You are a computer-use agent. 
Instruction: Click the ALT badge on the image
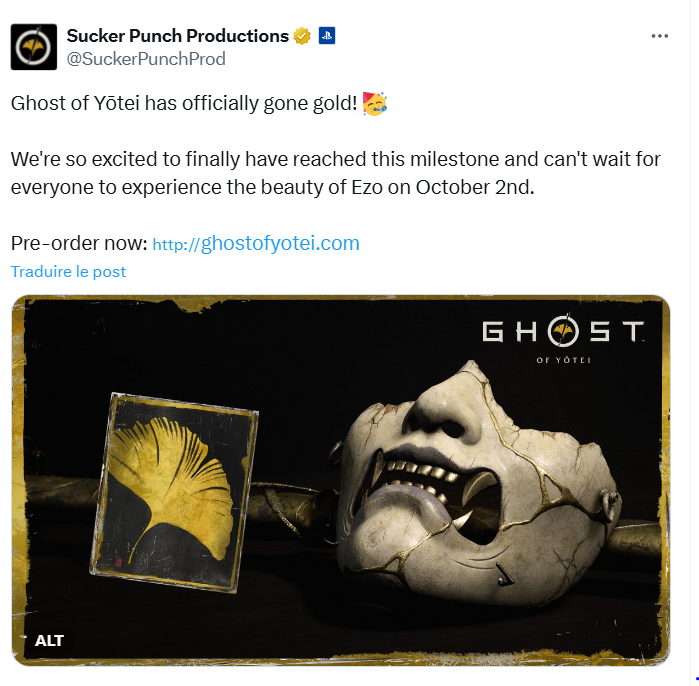pos(49,641)
